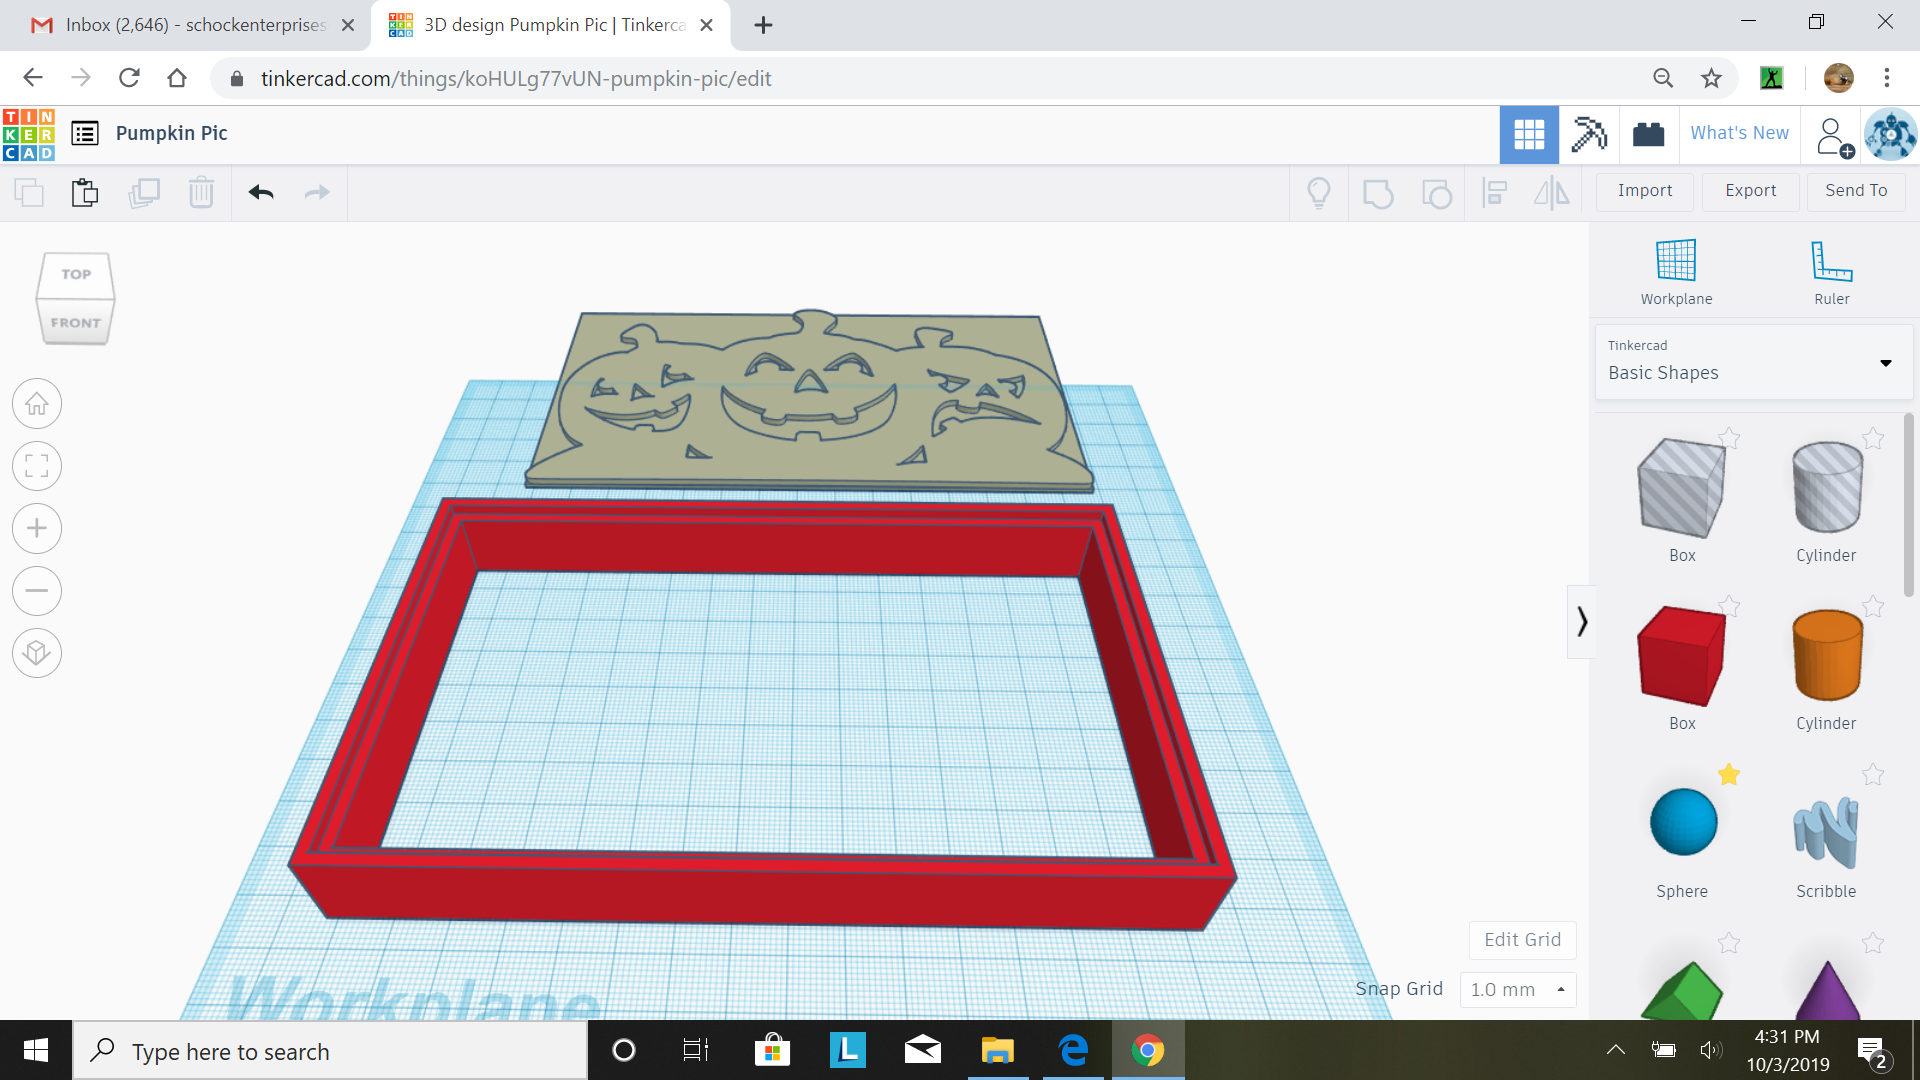This screenshot has height=1080, width=1920.
Task: Favorite the Box shape with its star
Action: click(x=1729, y=437)
